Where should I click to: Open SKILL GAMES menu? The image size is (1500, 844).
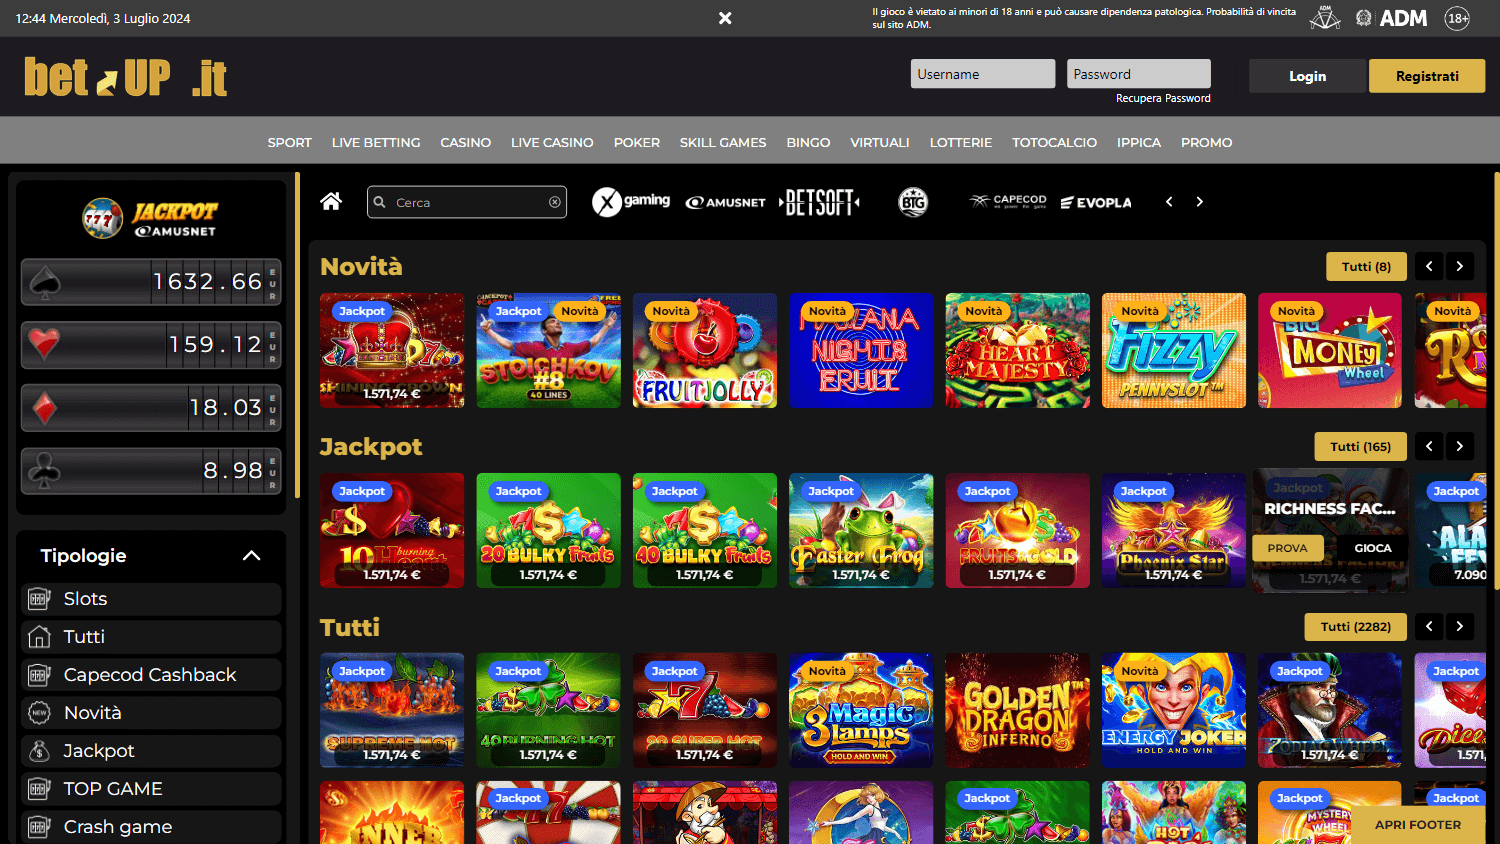(x=723, y=142)
